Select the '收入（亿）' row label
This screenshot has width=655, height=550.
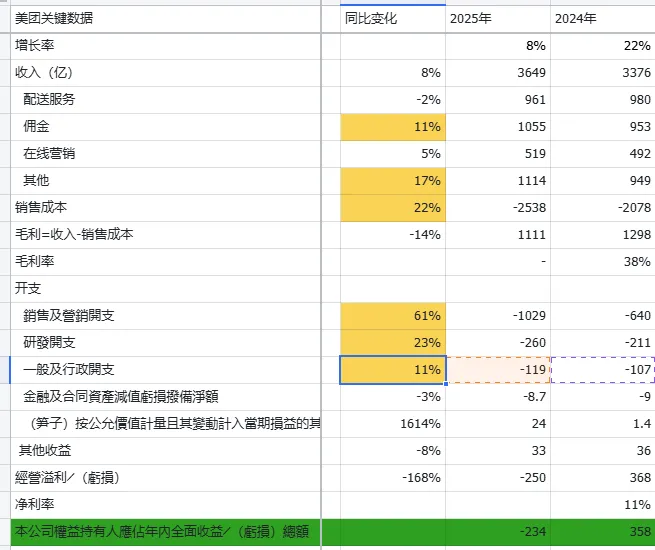coord(165,73)
